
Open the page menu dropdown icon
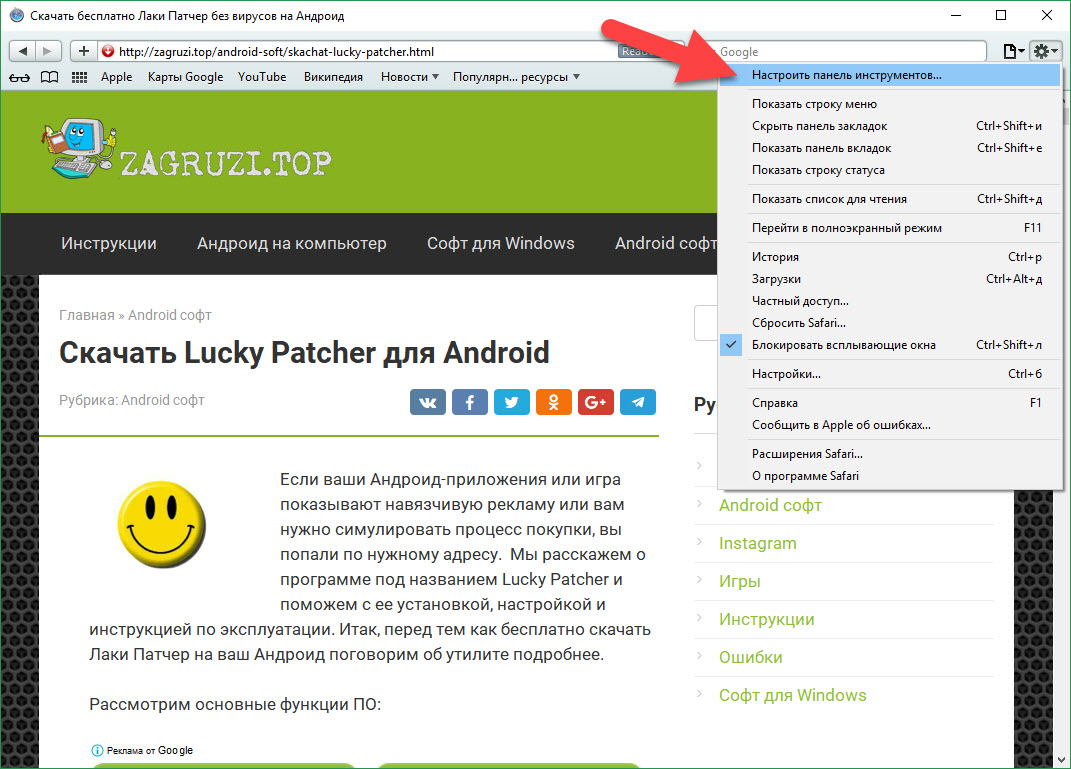pos(1013,51)
